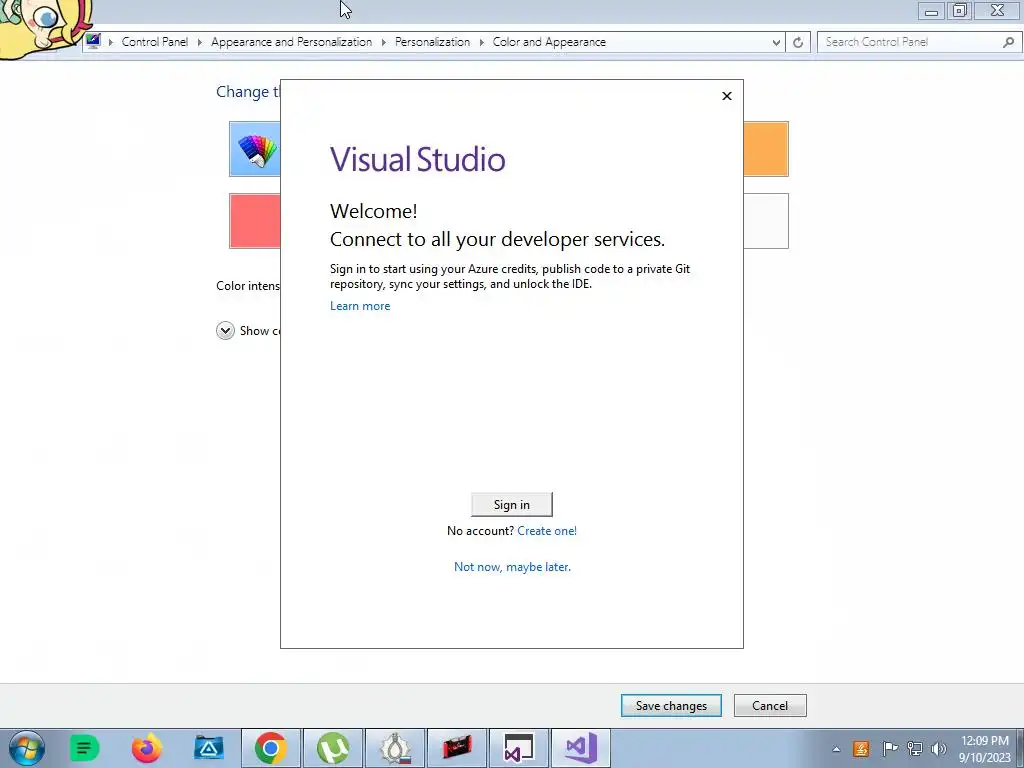
Task: Minimize the Control Panel window
Action: point(931,11)
